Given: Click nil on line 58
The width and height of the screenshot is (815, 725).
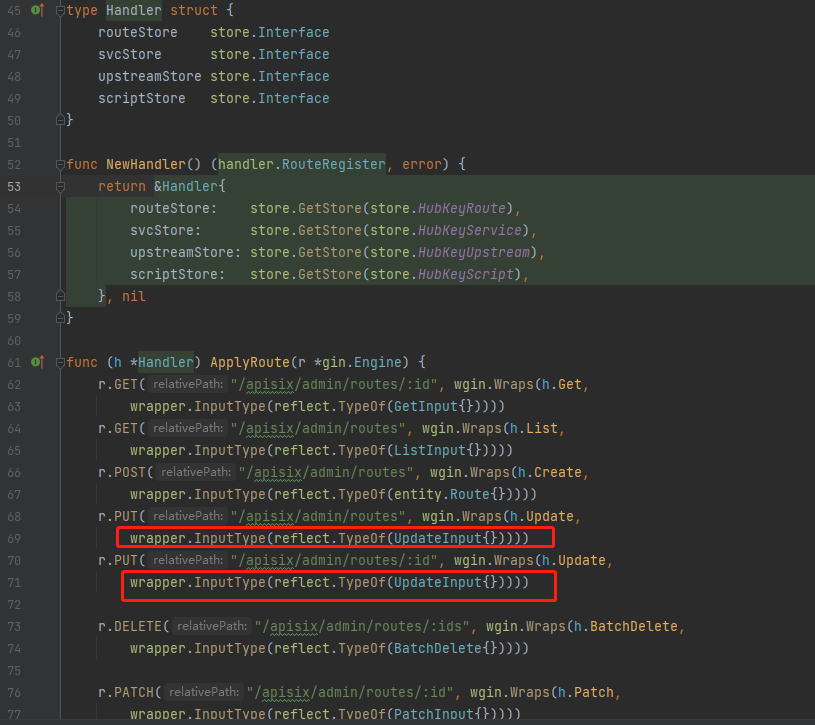Looking at the screenshot, I should 134,296.
